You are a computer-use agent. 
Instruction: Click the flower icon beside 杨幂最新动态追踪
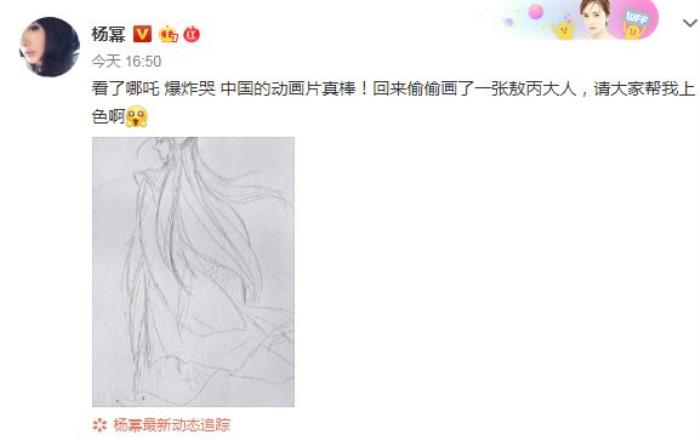click(x=100, y=425)
